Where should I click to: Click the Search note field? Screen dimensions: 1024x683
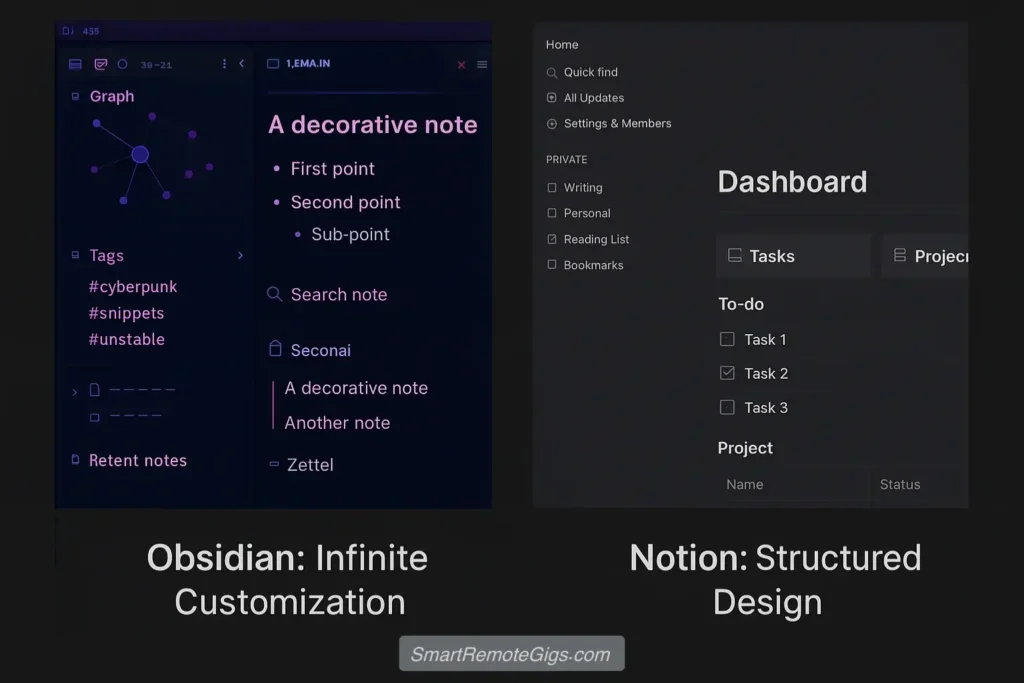(x=339, y=294)
